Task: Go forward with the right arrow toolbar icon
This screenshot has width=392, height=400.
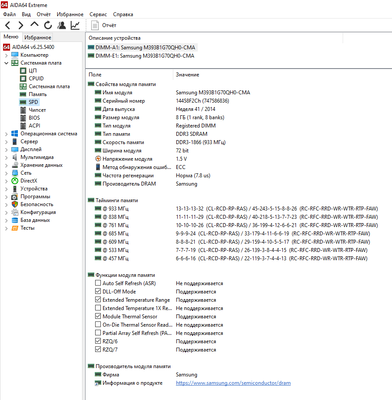Action: [x=21, y=25]
